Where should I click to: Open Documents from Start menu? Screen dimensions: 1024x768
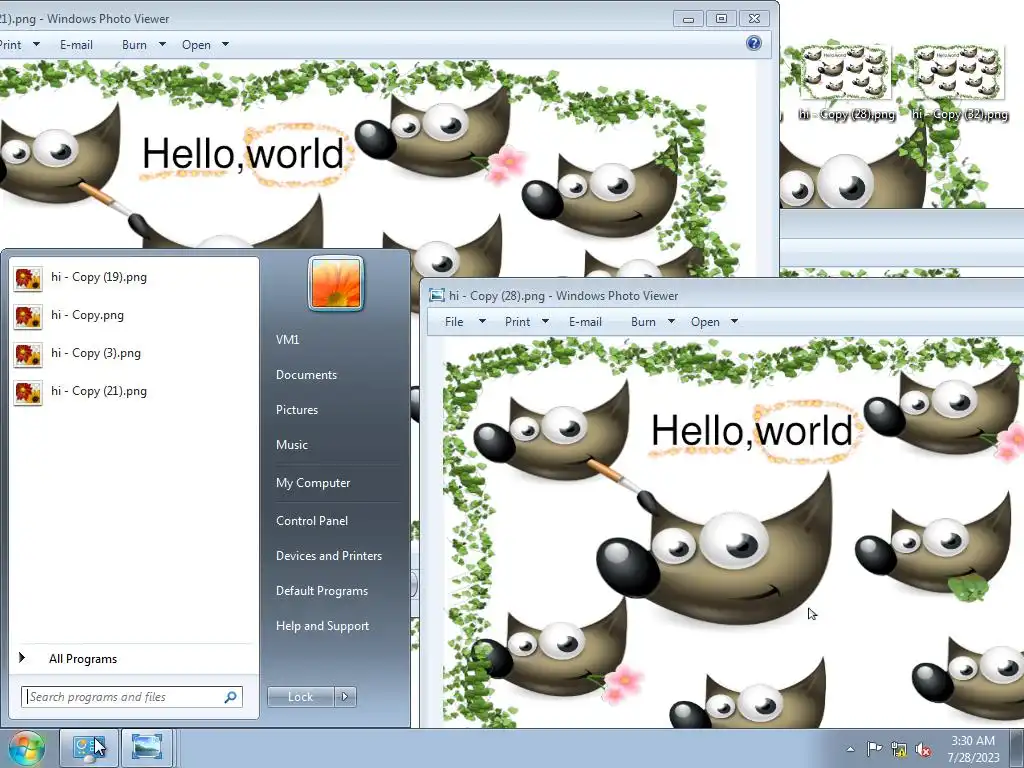coord(306,375)
